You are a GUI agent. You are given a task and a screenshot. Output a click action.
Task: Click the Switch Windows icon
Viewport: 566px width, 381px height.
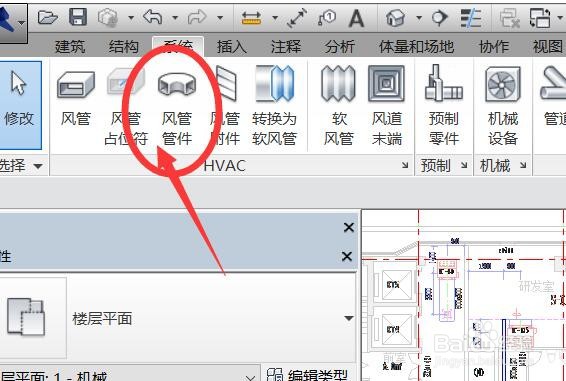(x=539, y=18)
